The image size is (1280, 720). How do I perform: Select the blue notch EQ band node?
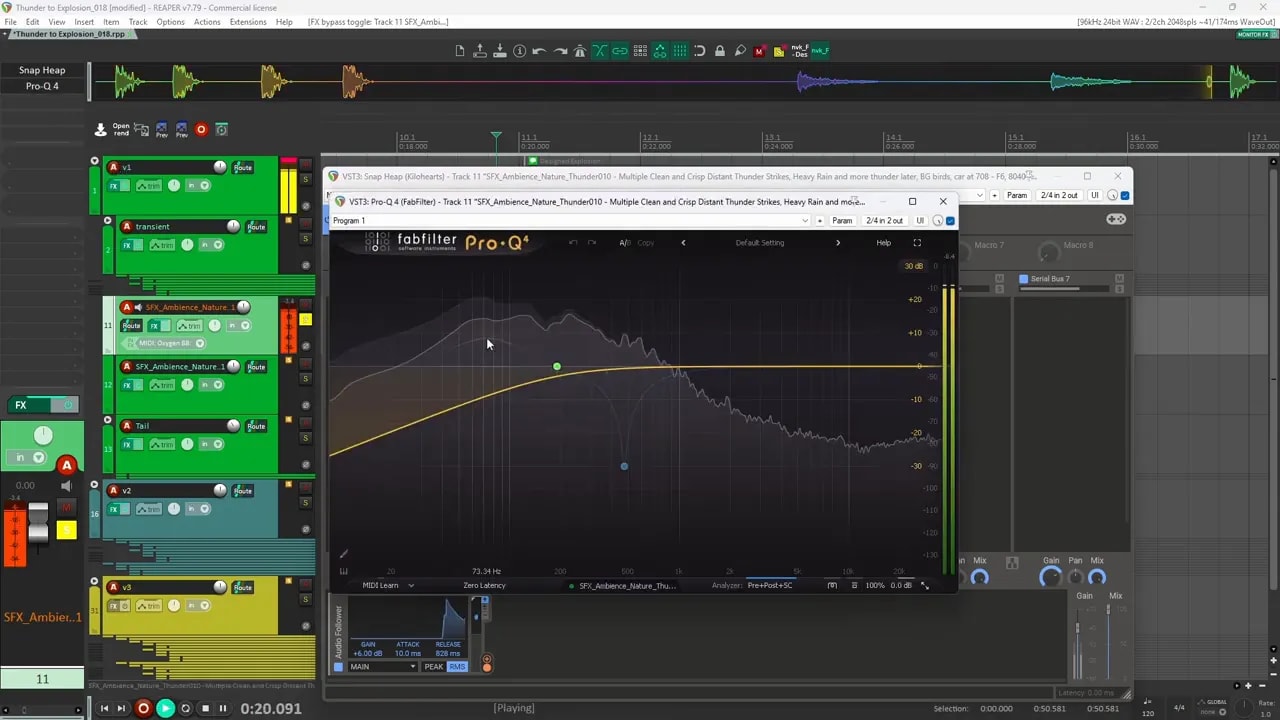click(x=624, y=466)
